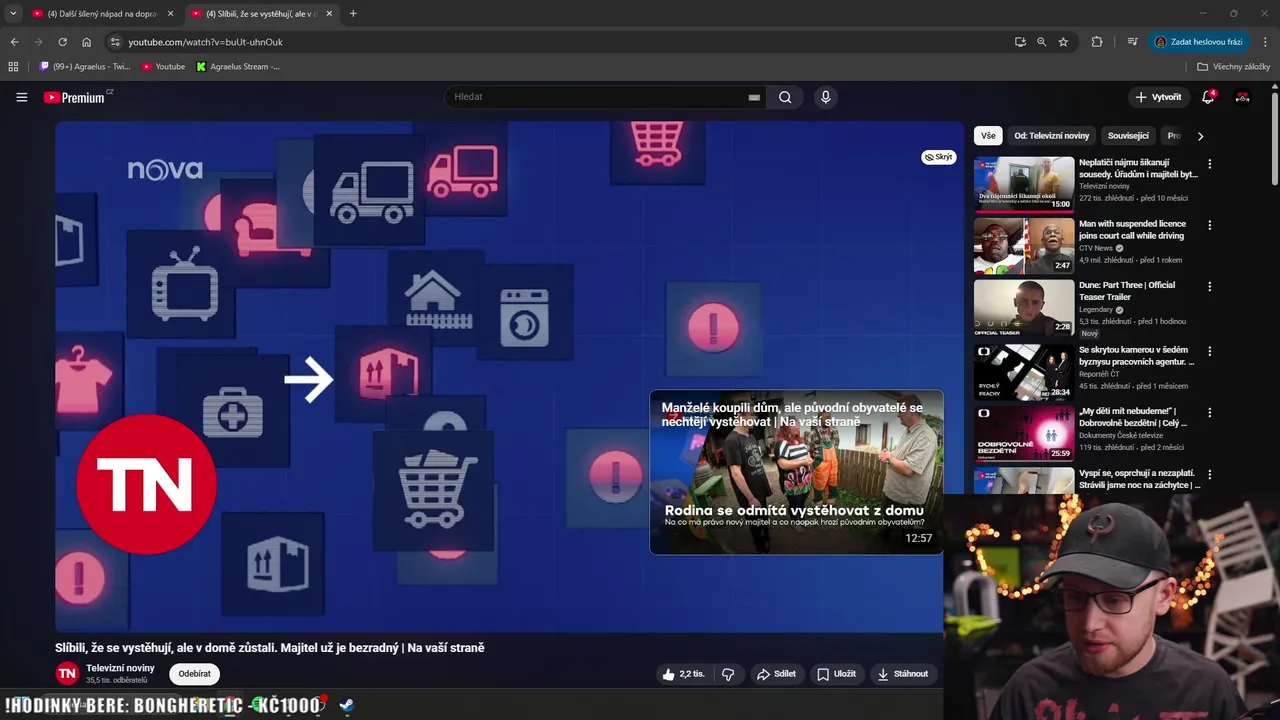Open 'Dune: Part Three | Official Teaser Trailer' title
1280x720 pixels.
[x=1127, y=291]
